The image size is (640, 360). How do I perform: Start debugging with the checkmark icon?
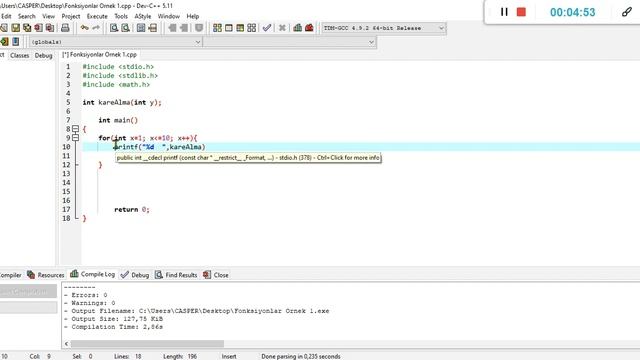click(267, 28)
